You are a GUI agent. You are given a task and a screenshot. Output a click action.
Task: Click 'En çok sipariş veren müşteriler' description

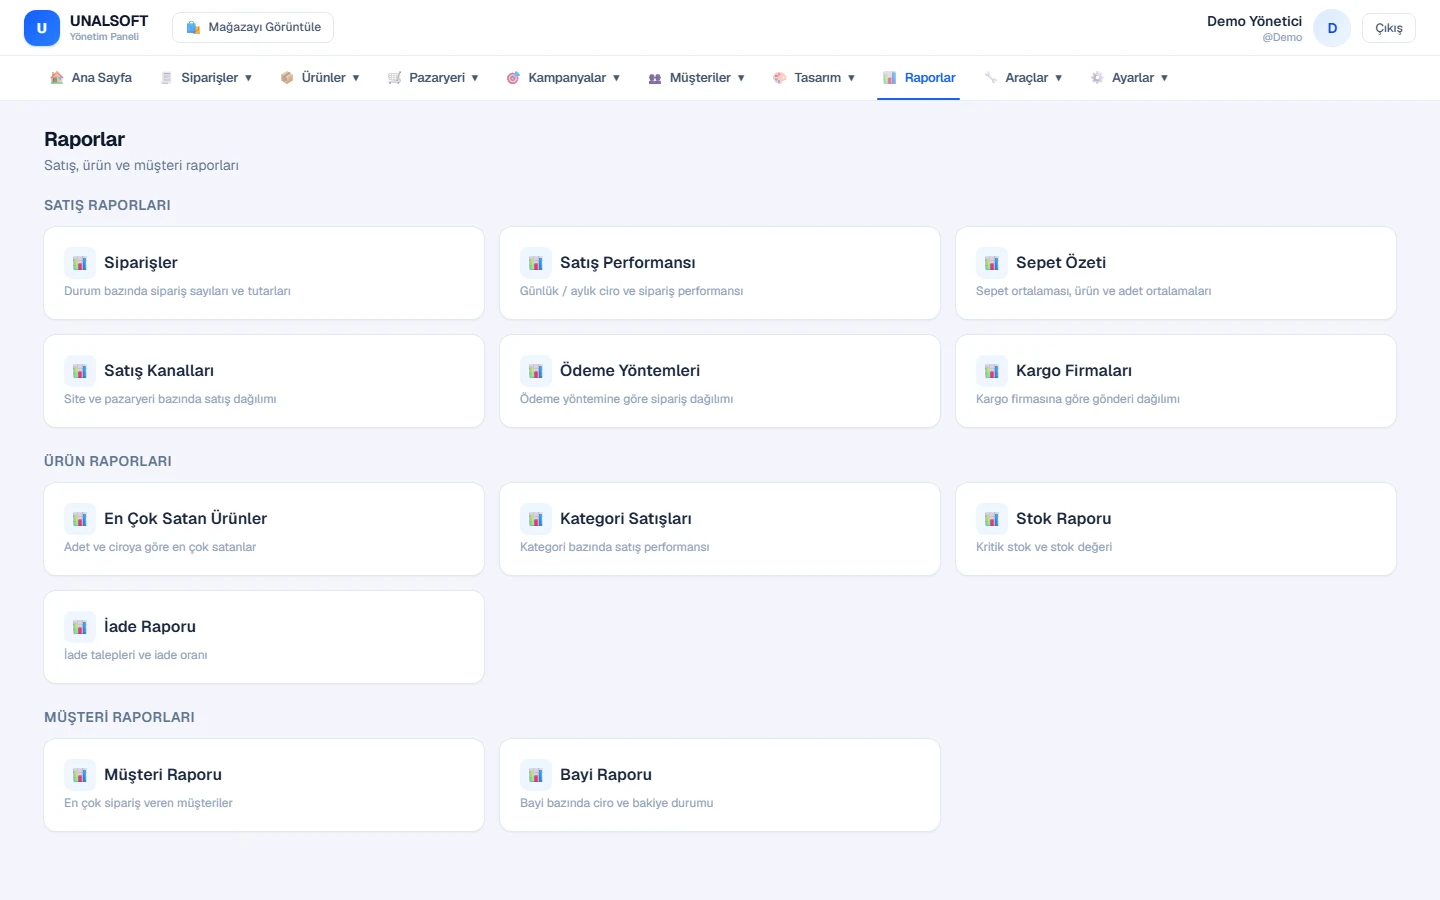148,803
